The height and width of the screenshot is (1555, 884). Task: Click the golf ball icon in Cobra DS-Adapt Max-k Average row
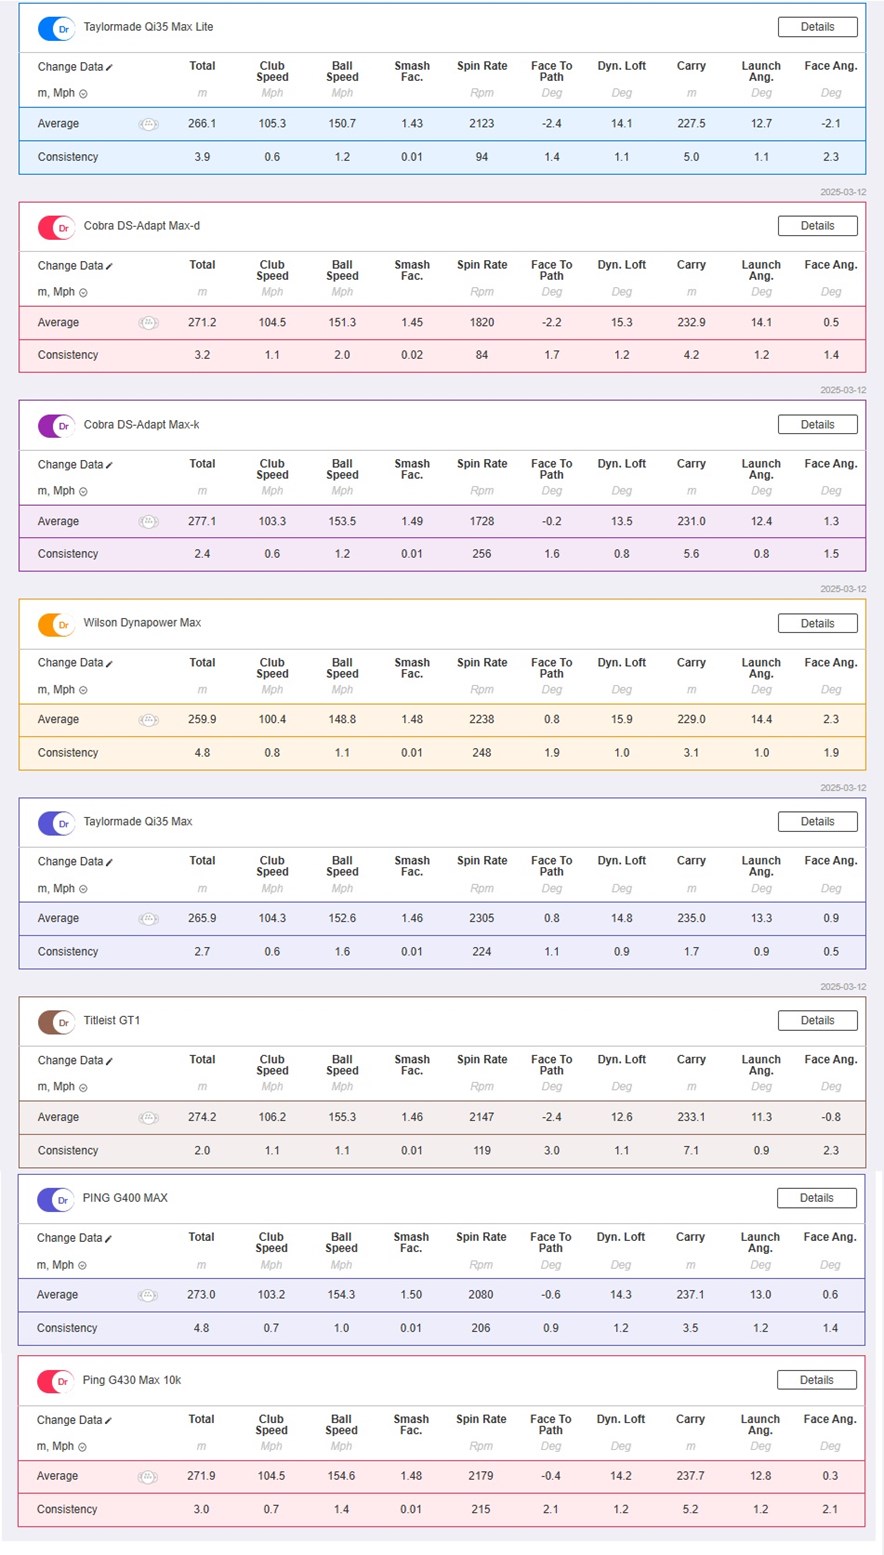point(148,522)
